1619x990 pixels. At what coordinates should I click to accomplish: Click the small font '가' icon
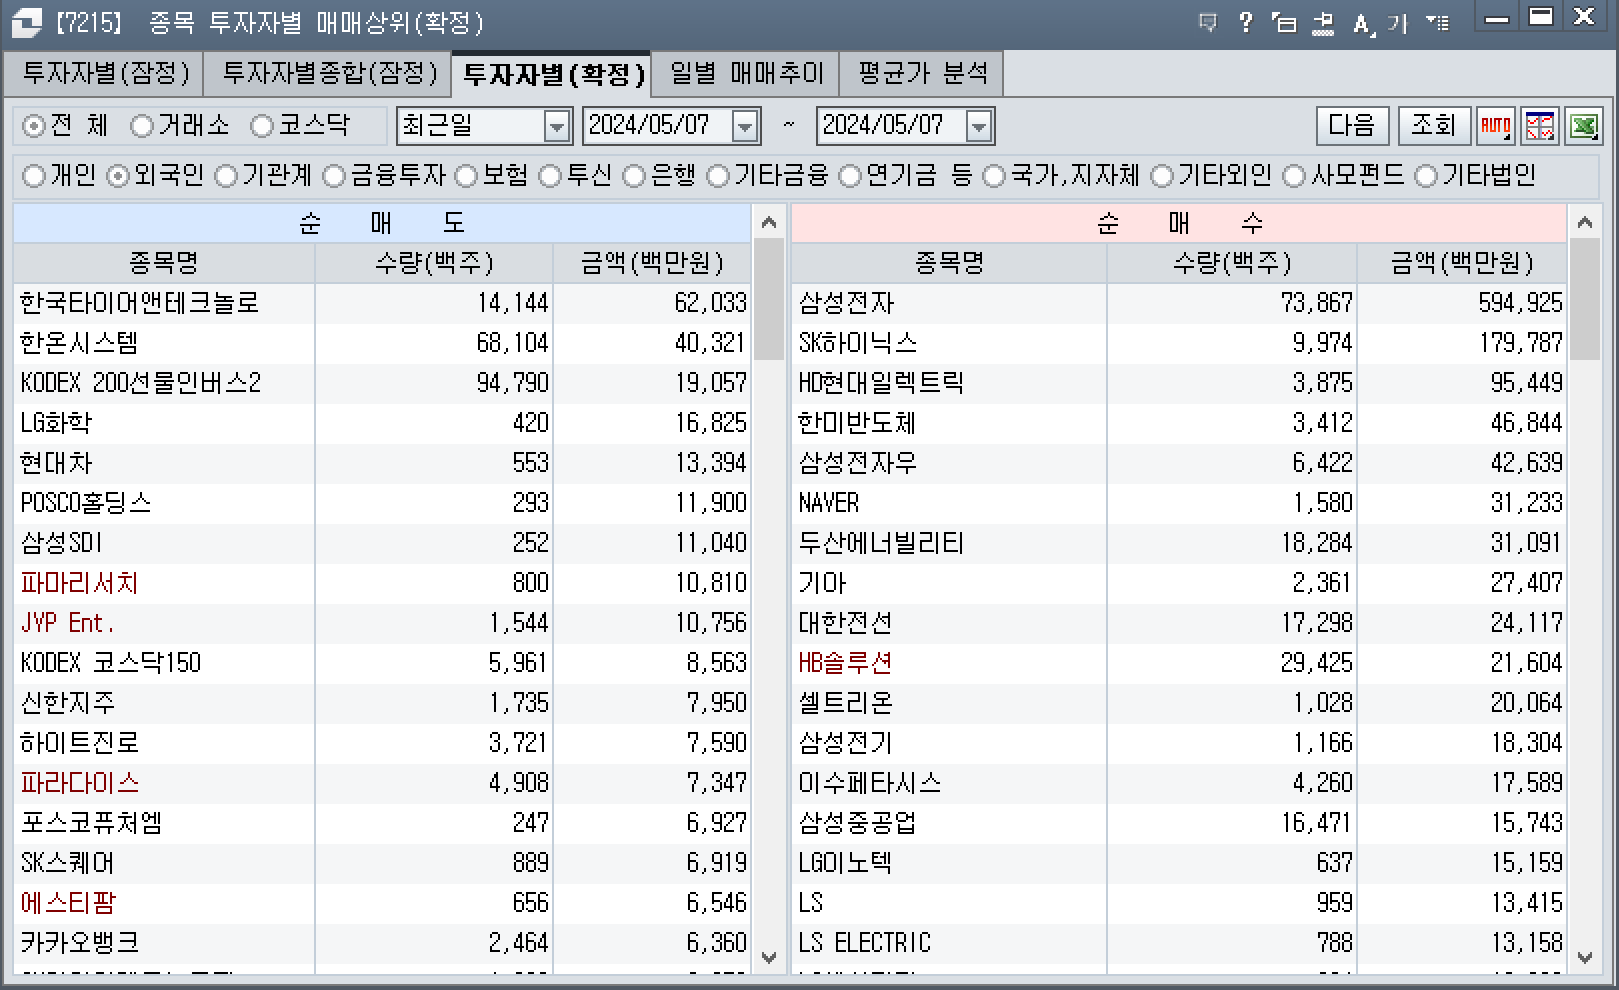pyautogui.click(x=1397, y=23)
